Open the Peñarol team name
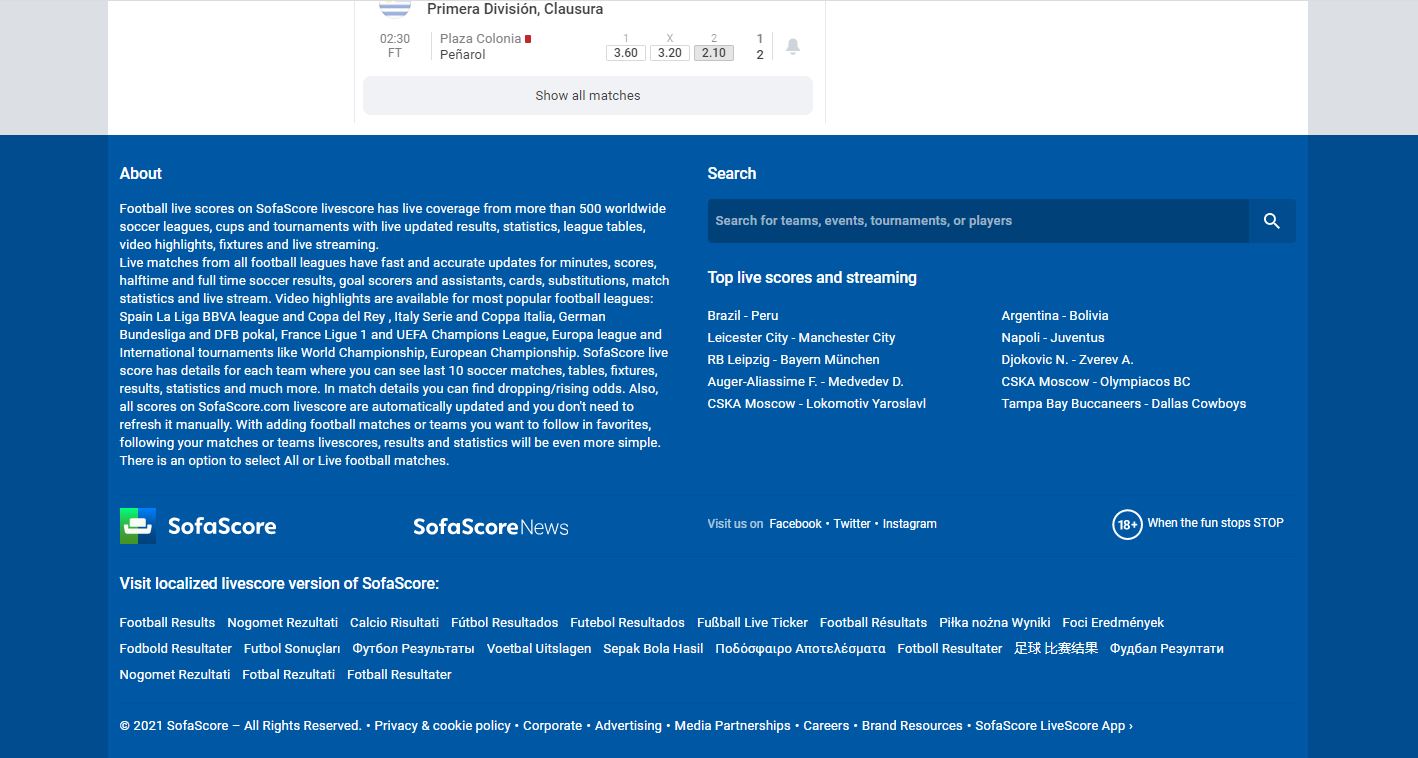This screenshot has height=758, width=1418. click(463, 55)
